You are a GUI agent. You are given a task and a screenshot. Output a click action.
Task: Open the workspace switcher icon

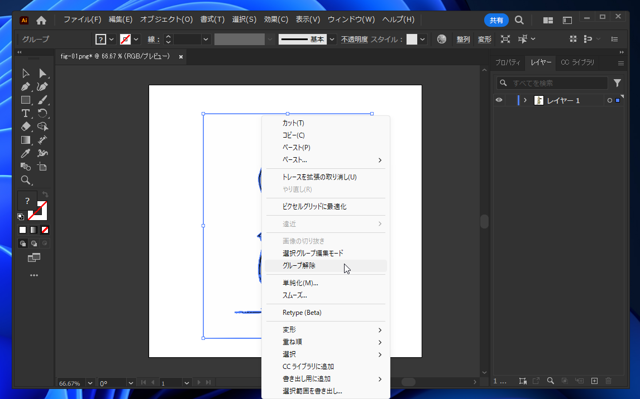coord(567,20)
